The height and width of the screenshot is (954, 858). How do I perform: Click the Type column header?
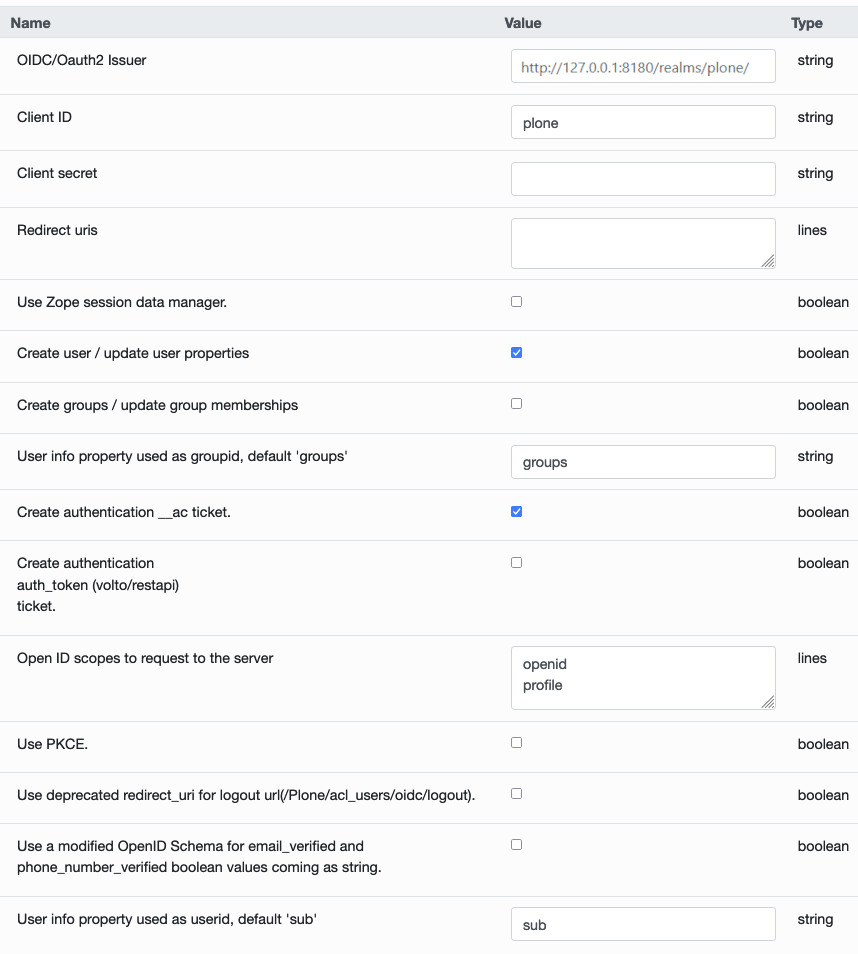pos(806,22)
